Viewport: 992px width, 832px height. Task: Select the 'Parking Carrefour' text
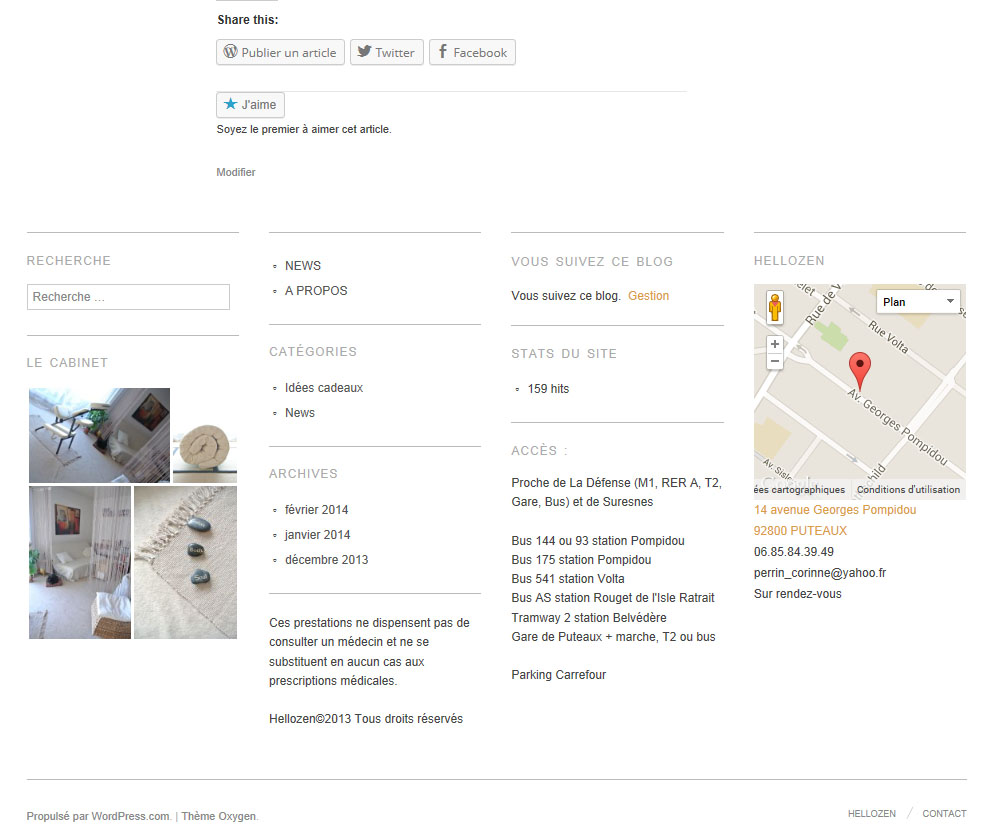[559, 675]
